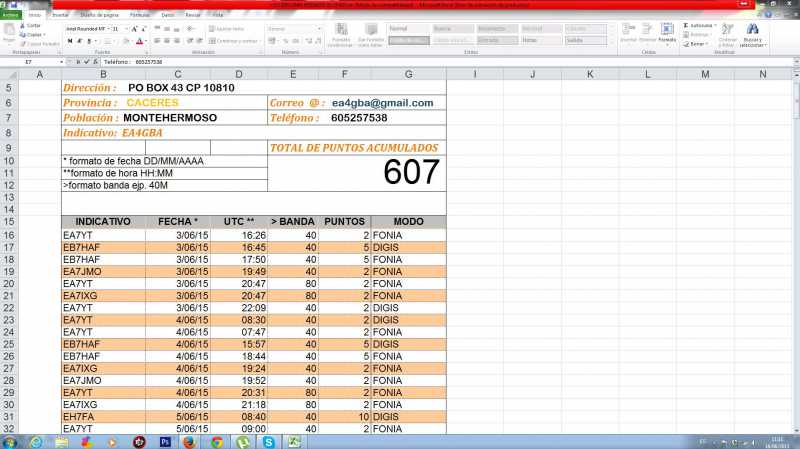Click the Bold formatting icon
800x449 pixels.
coord(68,41)
